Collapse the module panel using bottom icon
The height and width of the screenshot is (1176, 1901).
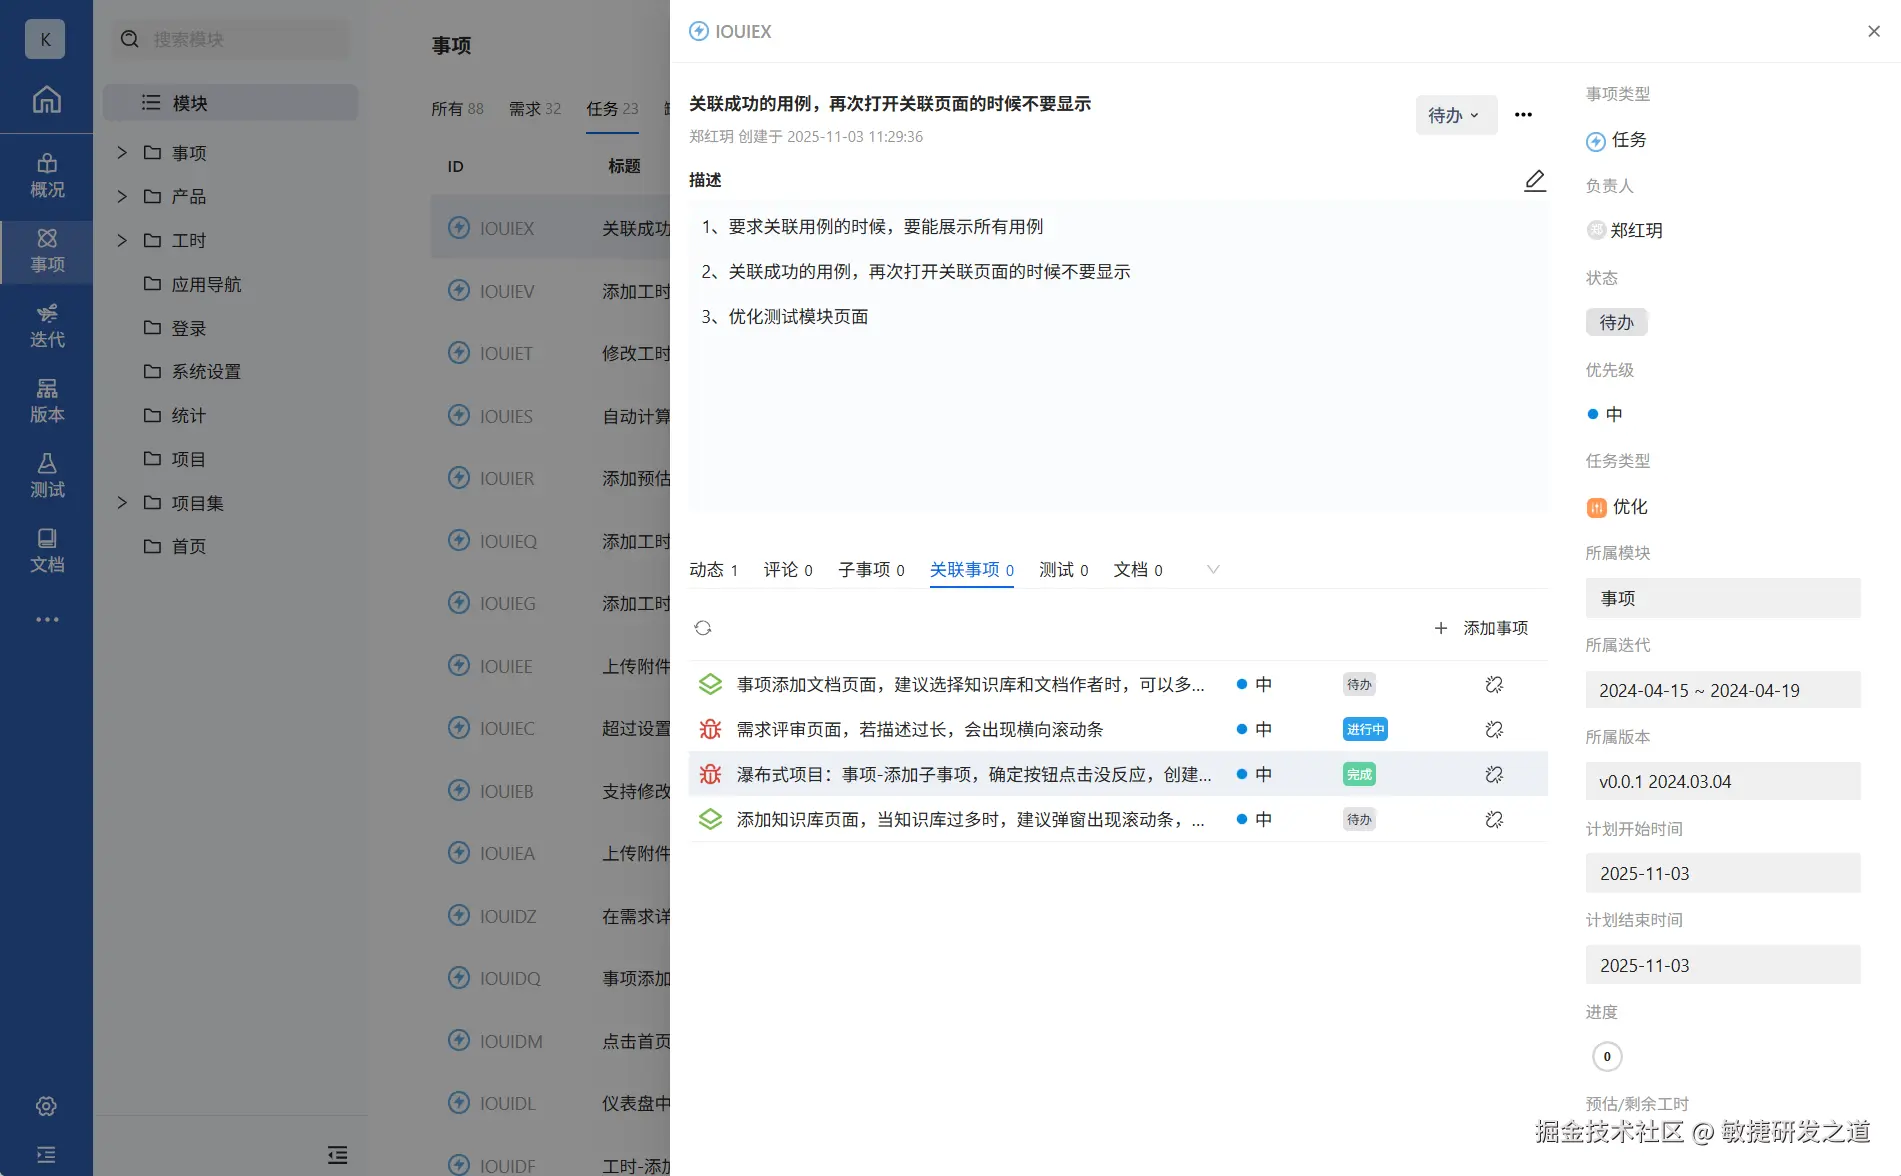click(x=338, y=1155)
